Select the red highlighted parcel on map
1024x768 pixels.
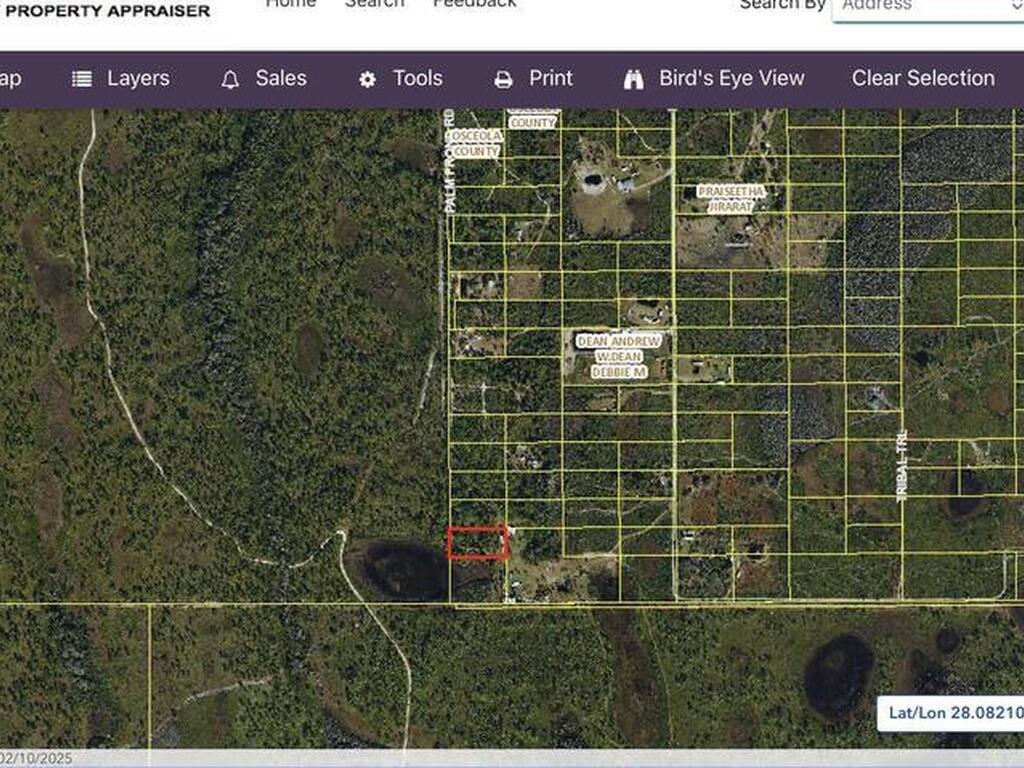(478, 543)
